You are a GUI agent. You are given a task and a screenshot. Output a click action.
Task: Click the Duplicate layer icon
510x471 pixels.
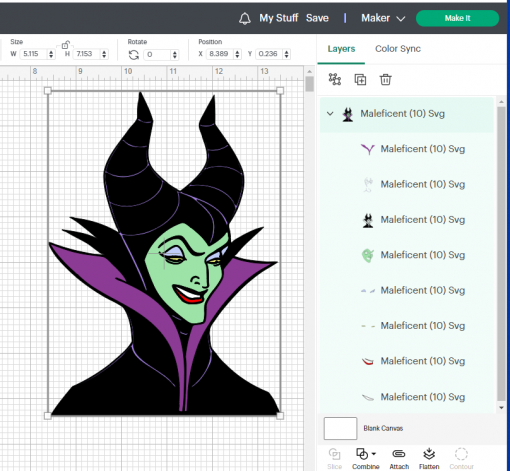click(x=360, y=80)
